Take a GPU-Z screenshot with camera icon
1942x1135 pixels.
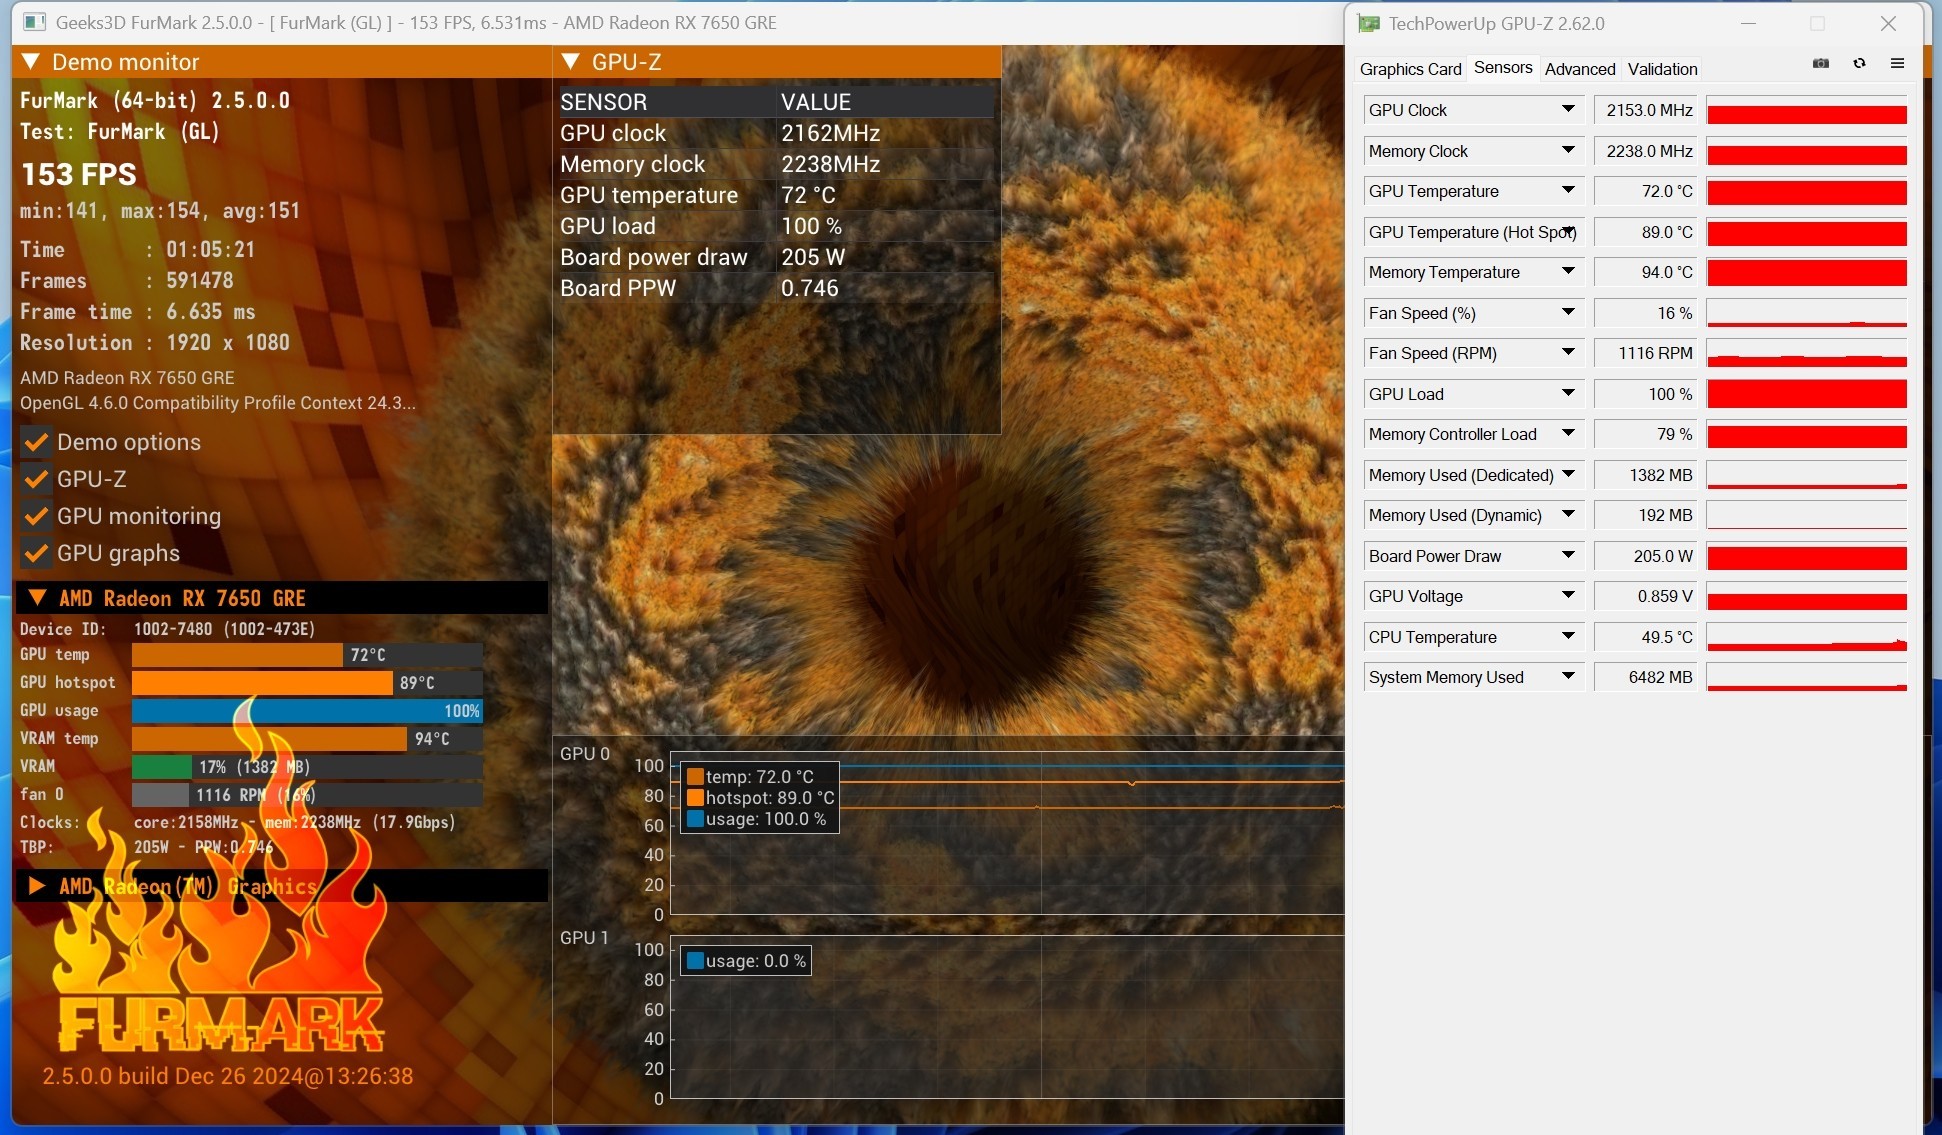coord(1821,63)
